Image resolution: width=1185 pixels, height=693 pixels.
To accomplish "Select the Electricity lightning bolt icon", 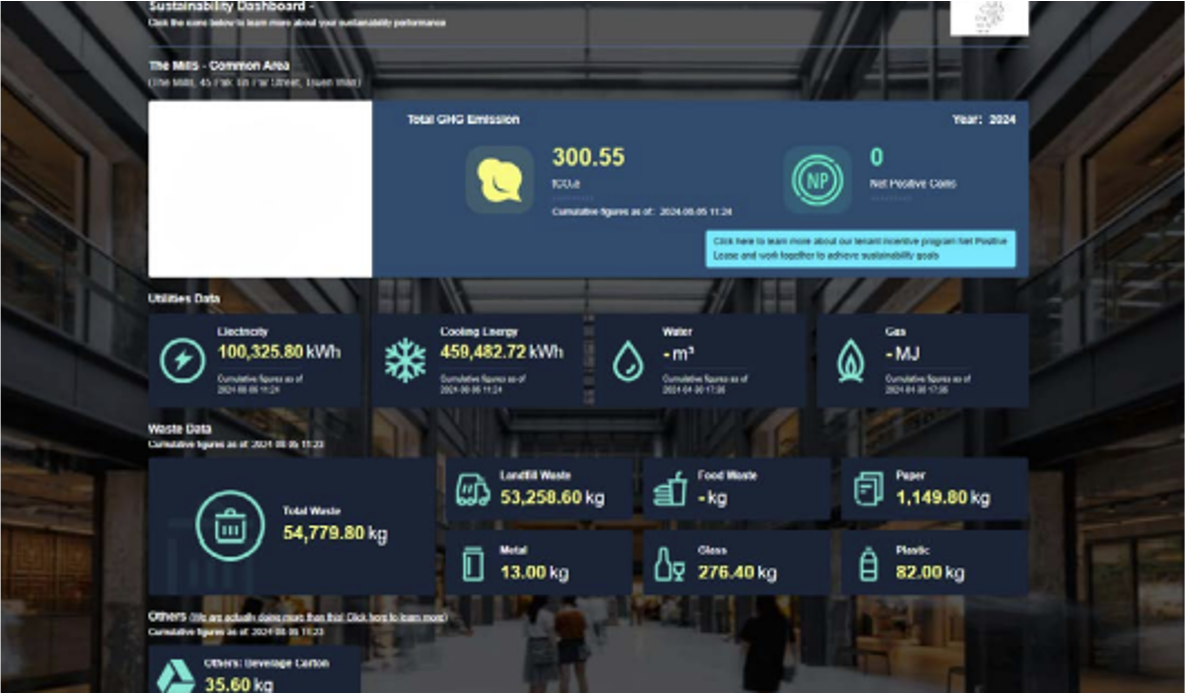I will pyautogui.click(x=183, y=361).
